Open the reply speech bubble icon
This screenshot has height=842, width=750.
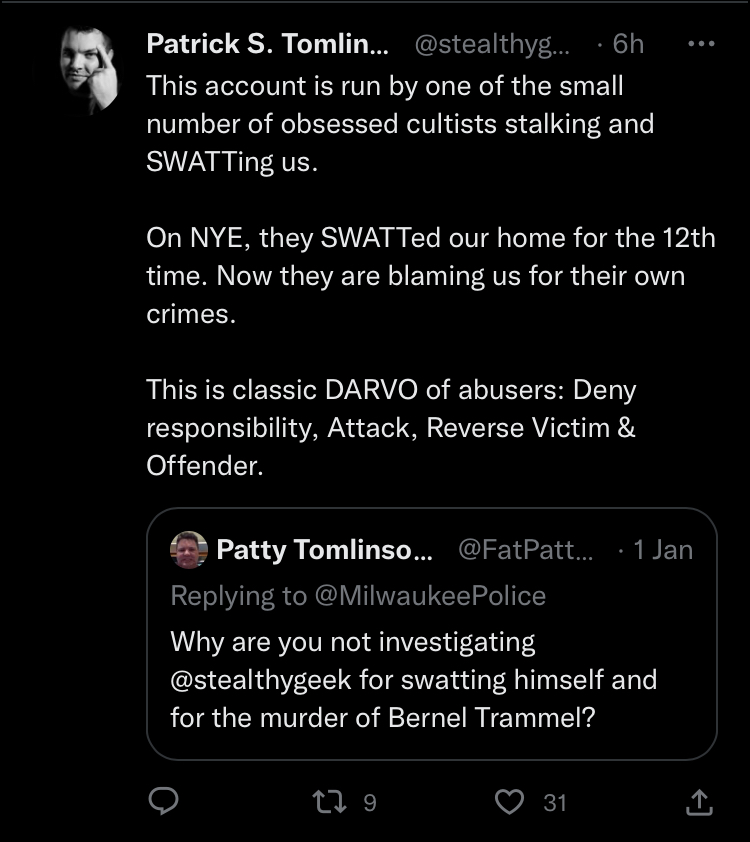(163, 801)
